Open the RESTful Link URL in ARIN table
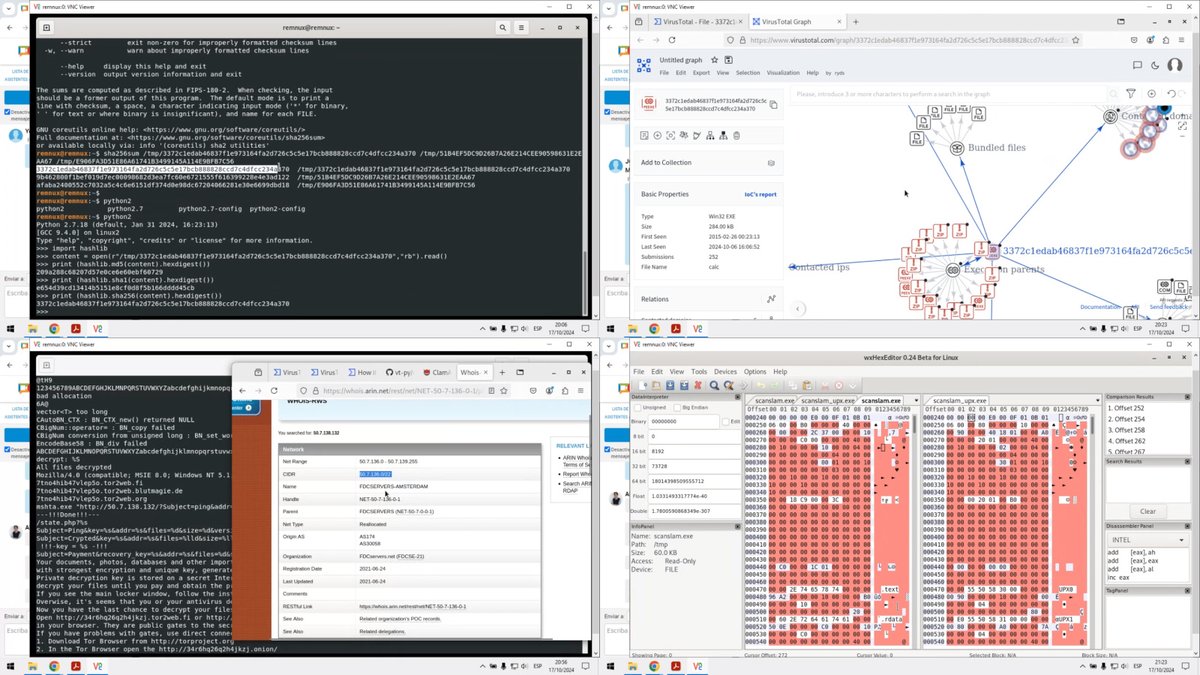The image size is (1200, 675). click(413, 606)
